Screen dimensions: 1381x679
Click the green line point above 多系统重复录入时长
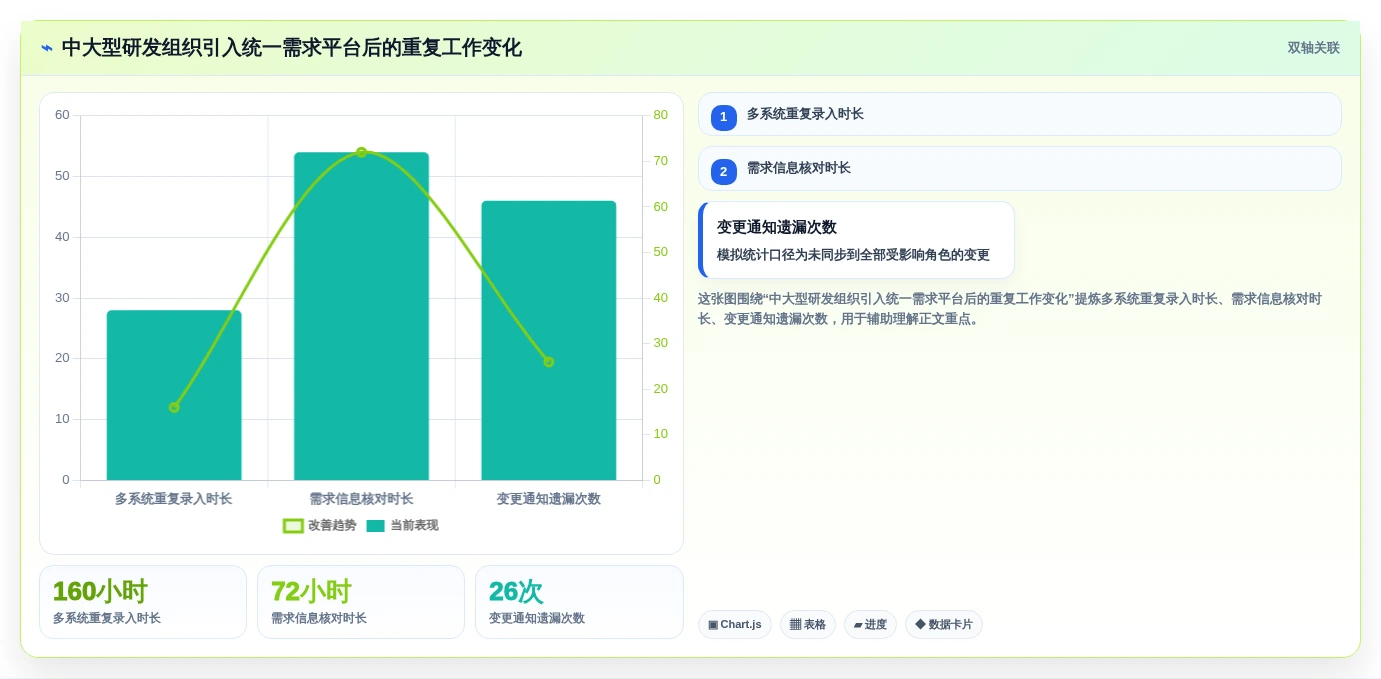click(x=174, y=407)
